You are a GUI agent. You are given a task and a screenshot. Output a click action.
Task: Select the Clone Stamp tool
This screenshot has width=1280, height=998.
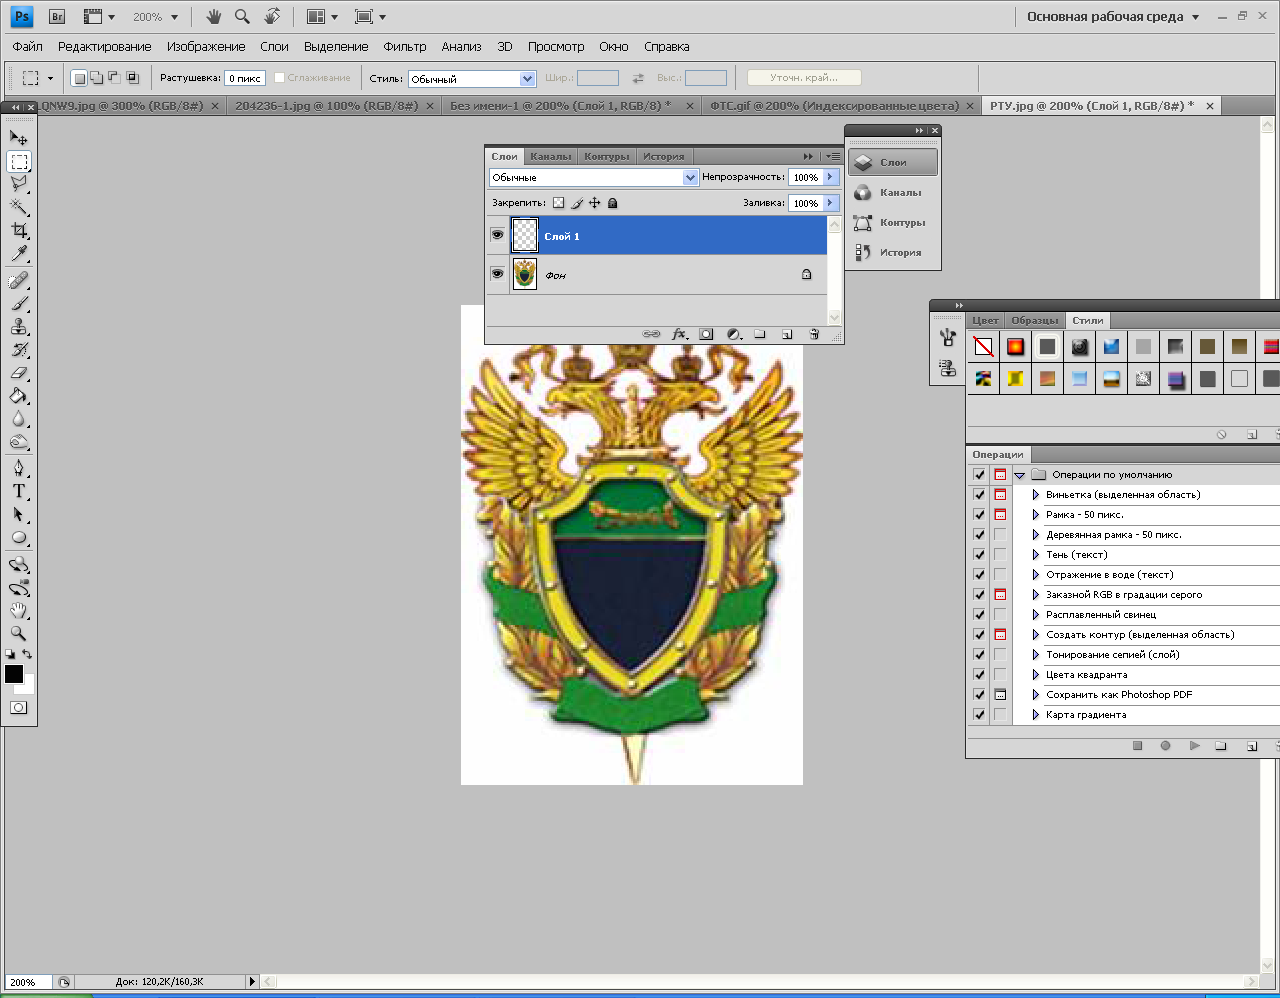tap(19, 327)
